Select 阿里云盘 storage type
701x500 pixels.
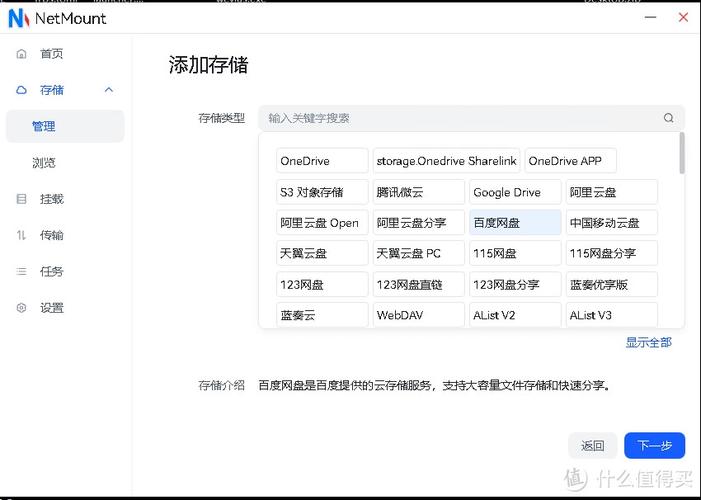click(612, 192)
